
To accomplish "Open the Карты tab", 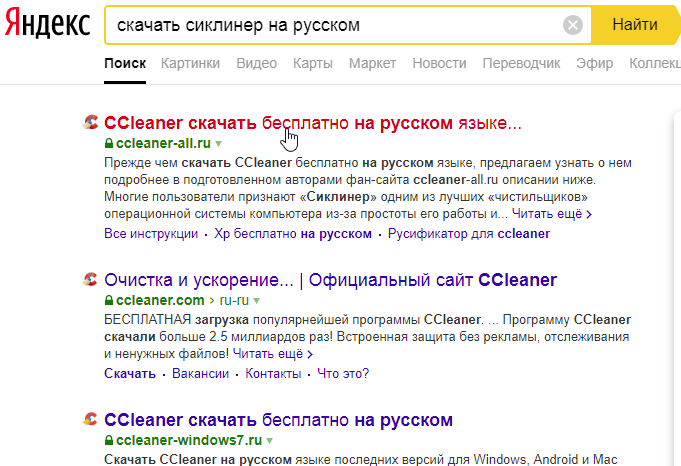I will pos(313,63).
